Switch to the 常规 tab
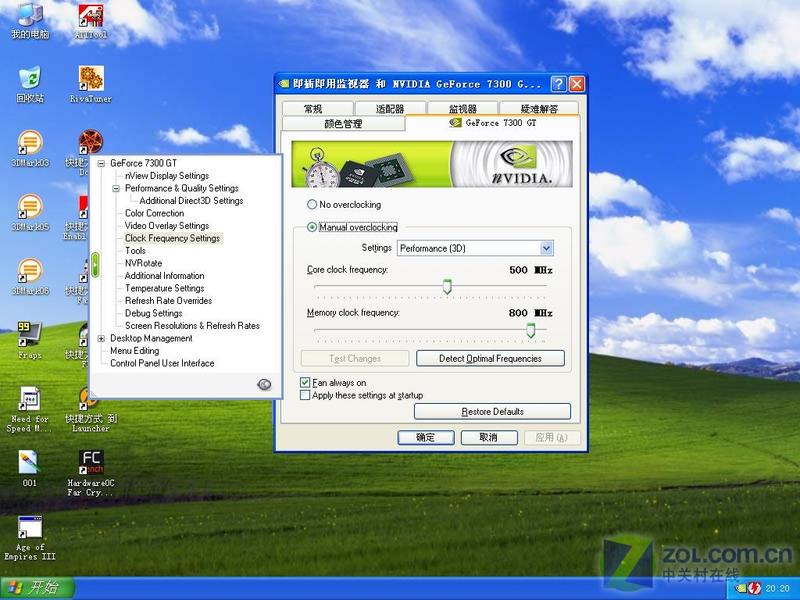The width and height of the screenshot is (800, 600). (317, 109)
